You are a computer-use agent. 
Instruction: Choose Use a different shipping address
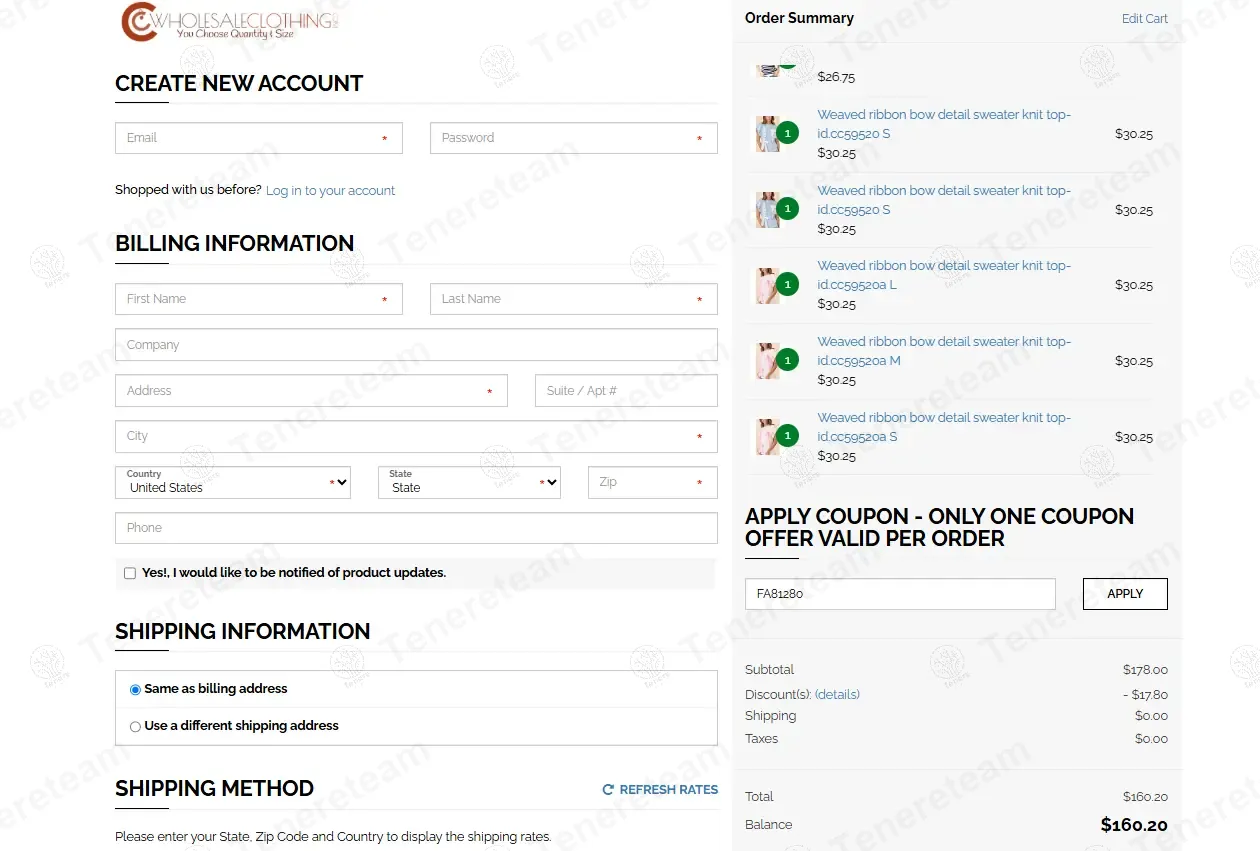[135, 727]
